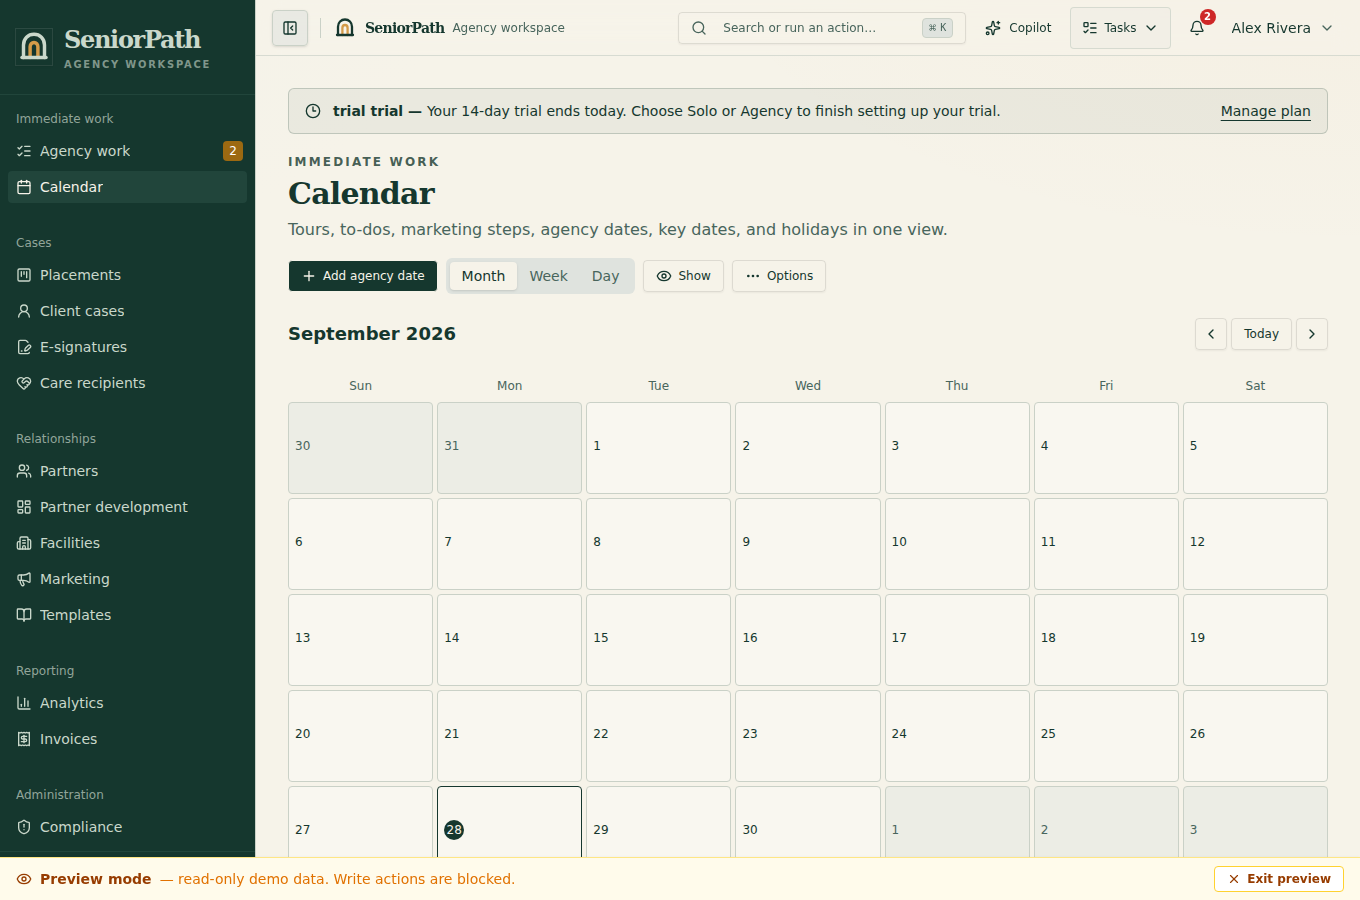Switch to Month view
This screenshot has width=1360, height=900.
pyautogui.click(x=483, y=276)
